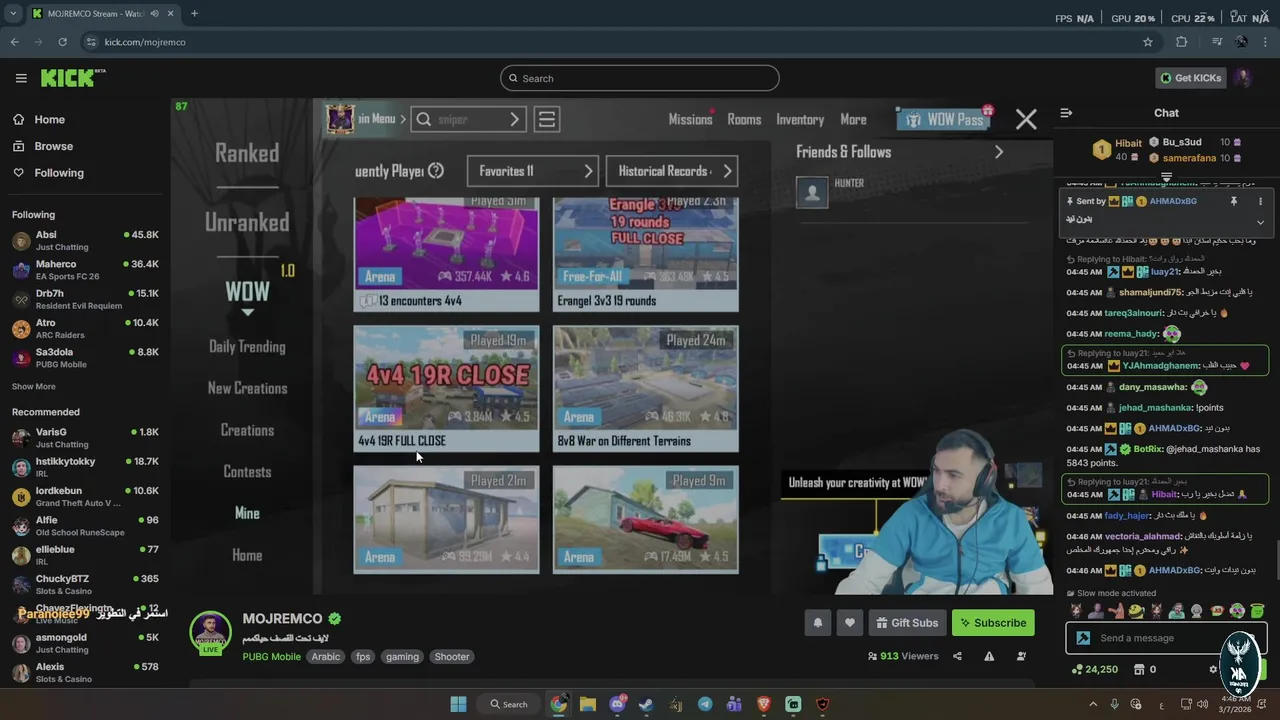Open the Kick hamburger menu
The height and width of the screenshot is (720, 1280).
pos(21,78)
